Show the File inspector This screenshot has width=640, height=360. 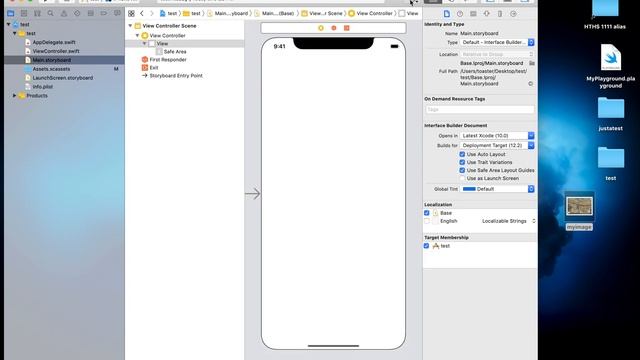tap(447, 14)
